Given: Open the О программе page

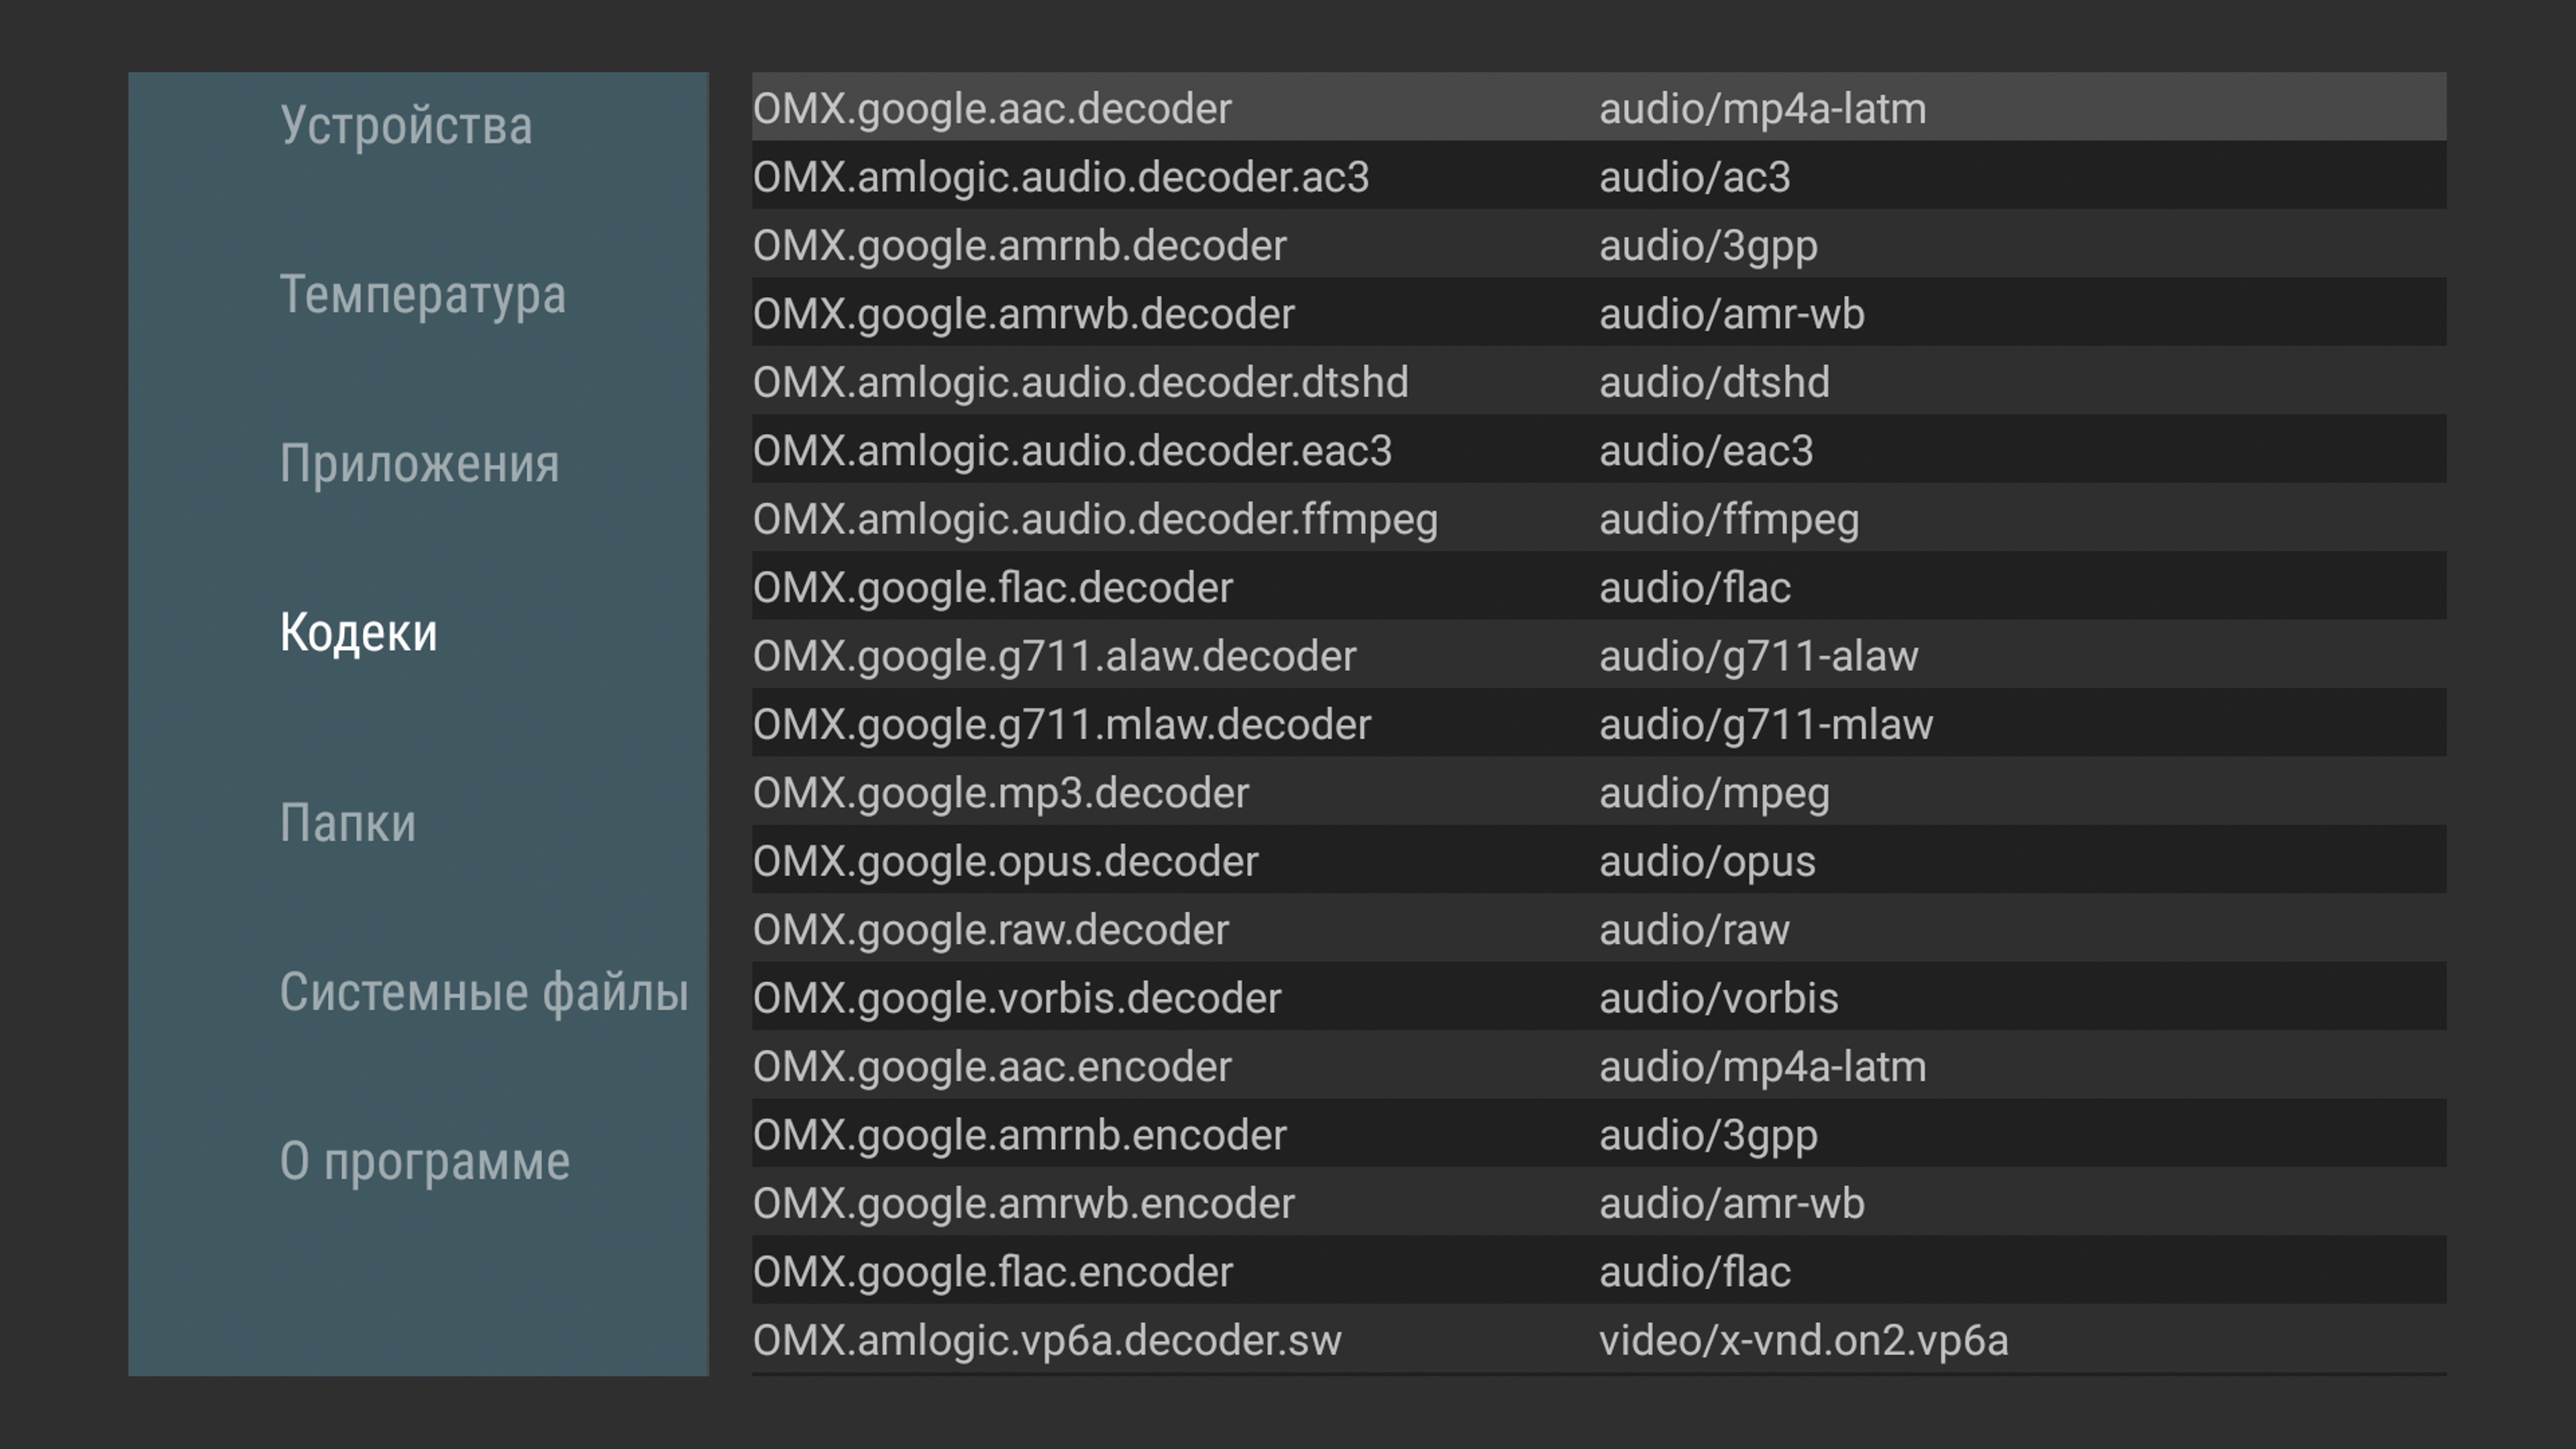Looking at the screenshot, I should click(x=424, y=1161).
